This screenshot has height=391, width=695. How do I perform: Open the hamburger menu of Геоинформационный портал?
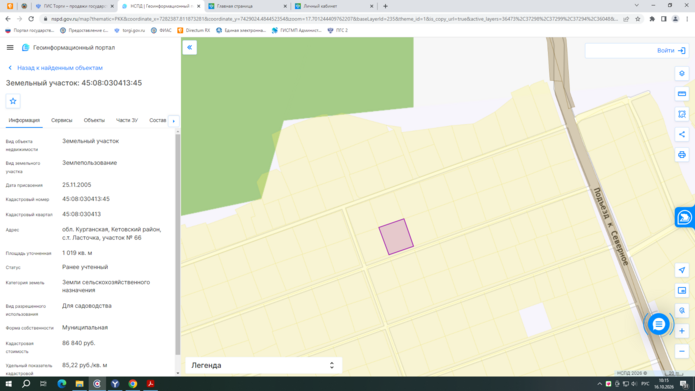(10, 47)
